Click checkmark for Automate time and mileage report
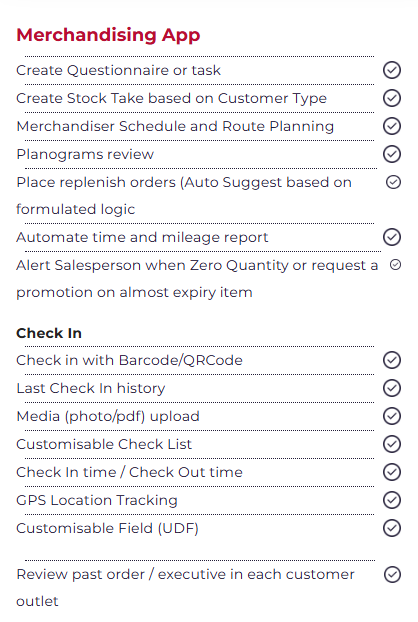 point(392,237)
